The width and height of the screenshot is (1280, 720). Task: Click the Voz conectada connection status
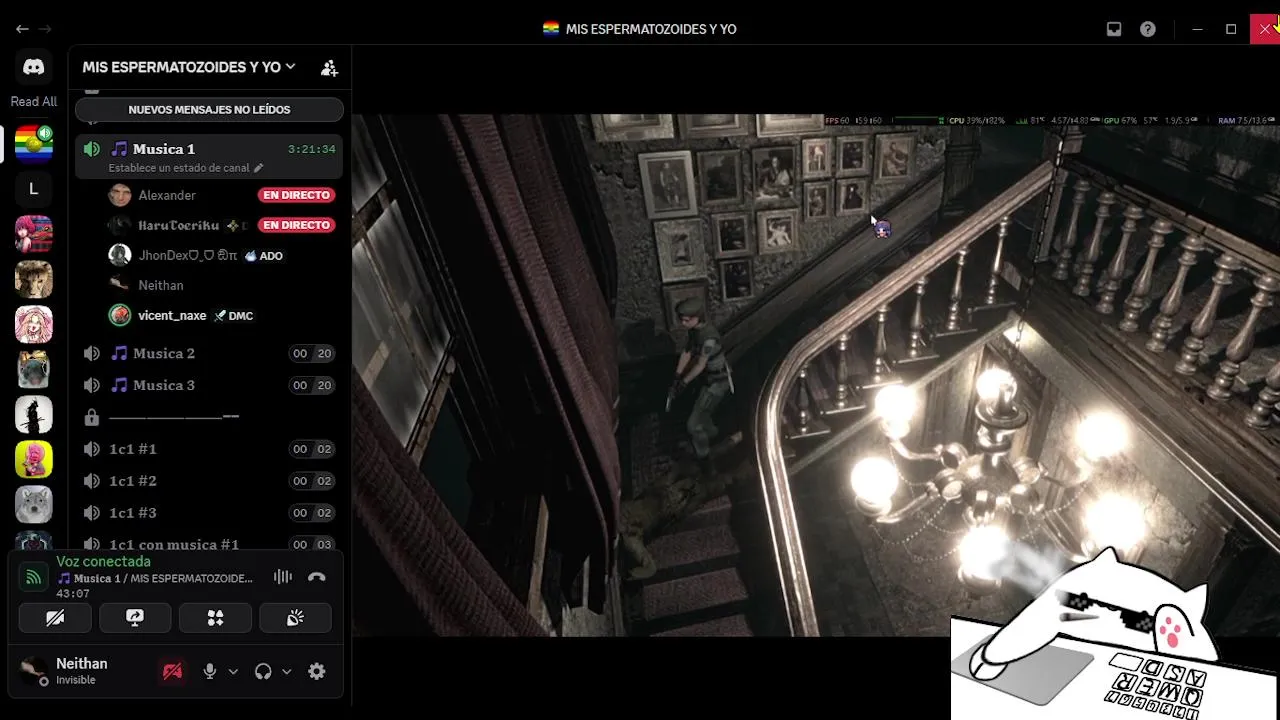pos(103,562)
